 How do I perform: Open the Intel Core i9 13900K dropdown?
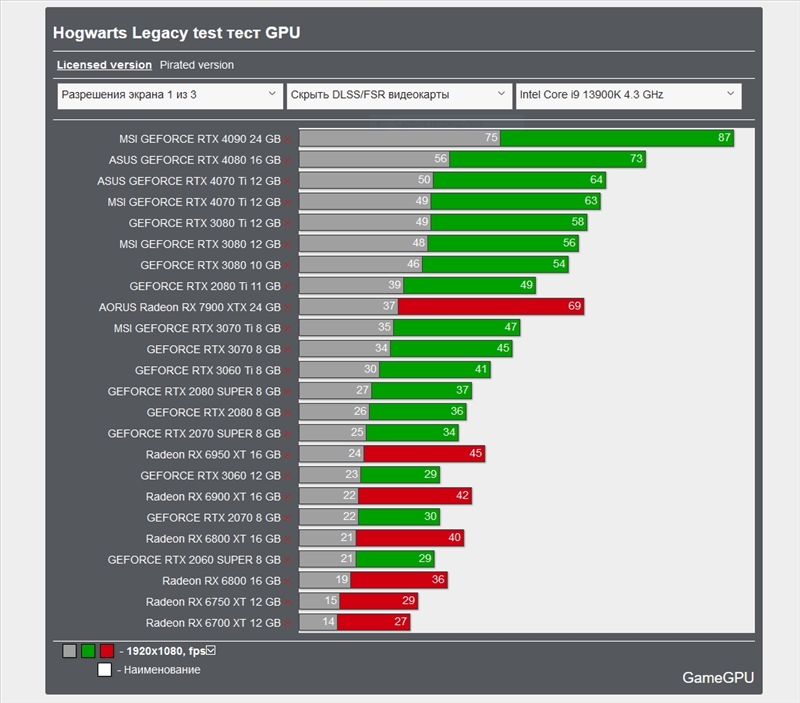629,95
